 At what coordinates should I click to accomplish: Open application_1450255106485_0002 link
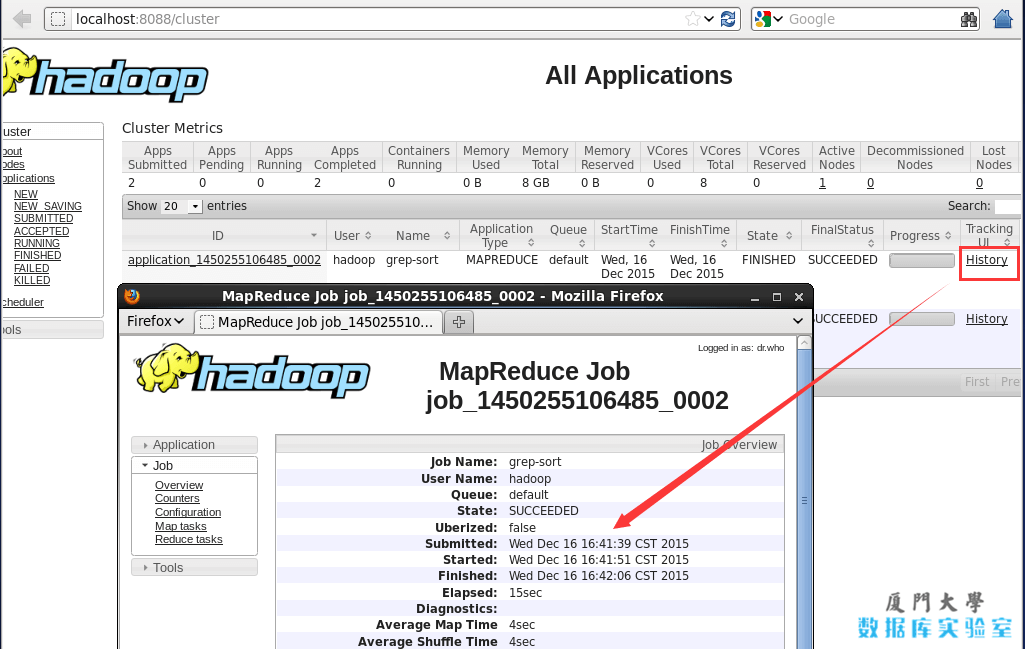[224, 260]
